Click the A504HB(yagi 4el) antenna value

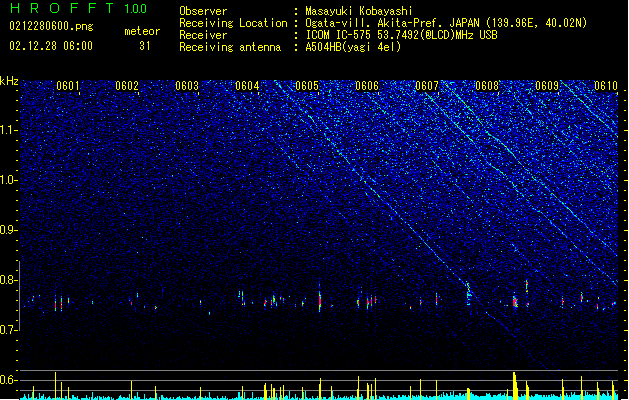click(x=353, y=47)
